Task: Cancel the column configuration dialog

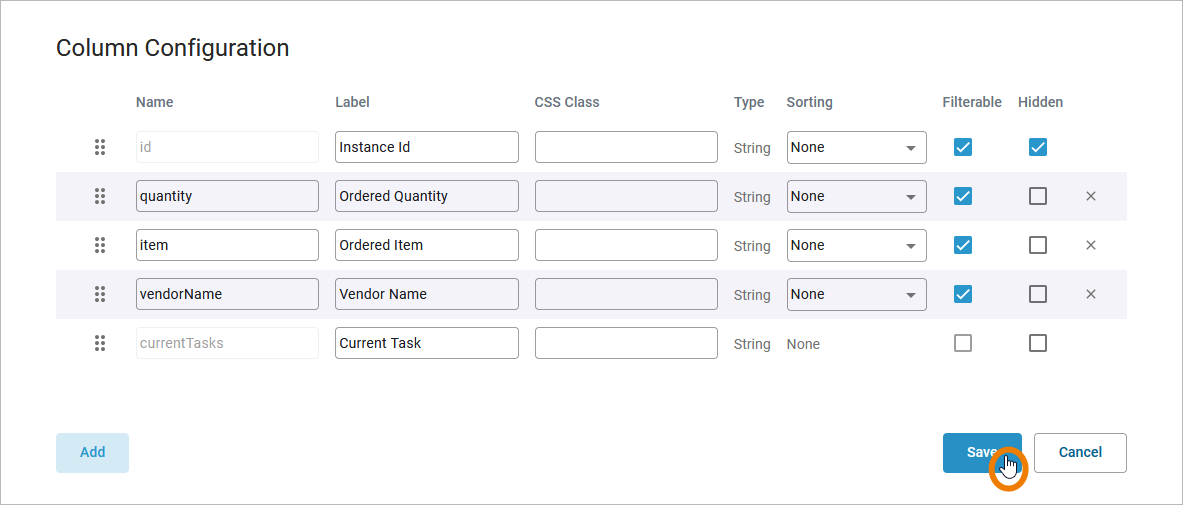Action: click(1080, 452)
